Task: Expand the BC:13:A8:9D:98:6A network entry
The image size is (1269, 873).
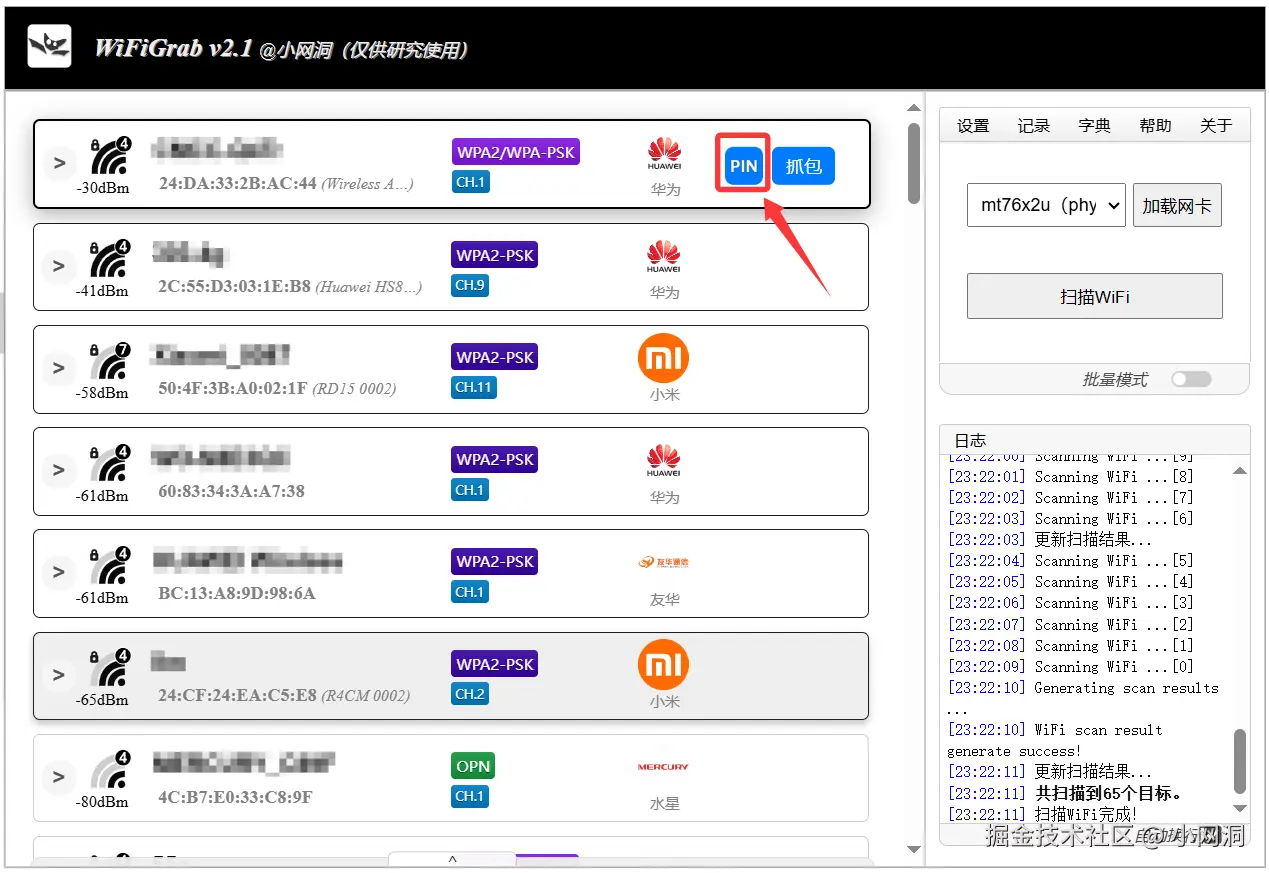Action: [59, 572]
